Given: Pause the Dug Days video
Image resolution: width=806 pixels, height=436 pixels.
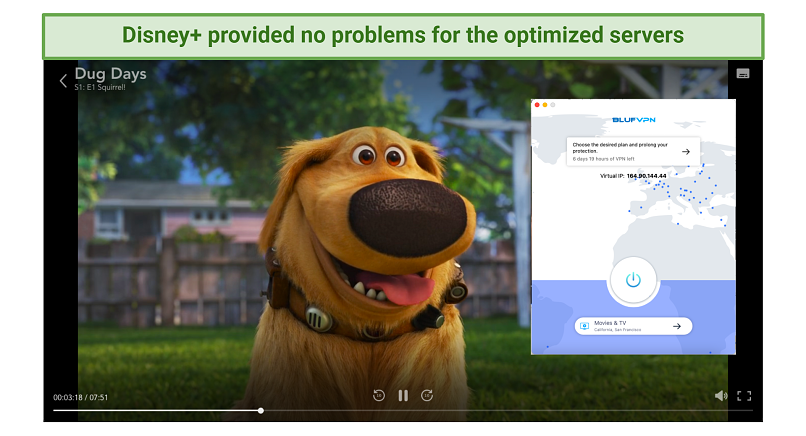Looking at the screenshot, I should point(403,395).
